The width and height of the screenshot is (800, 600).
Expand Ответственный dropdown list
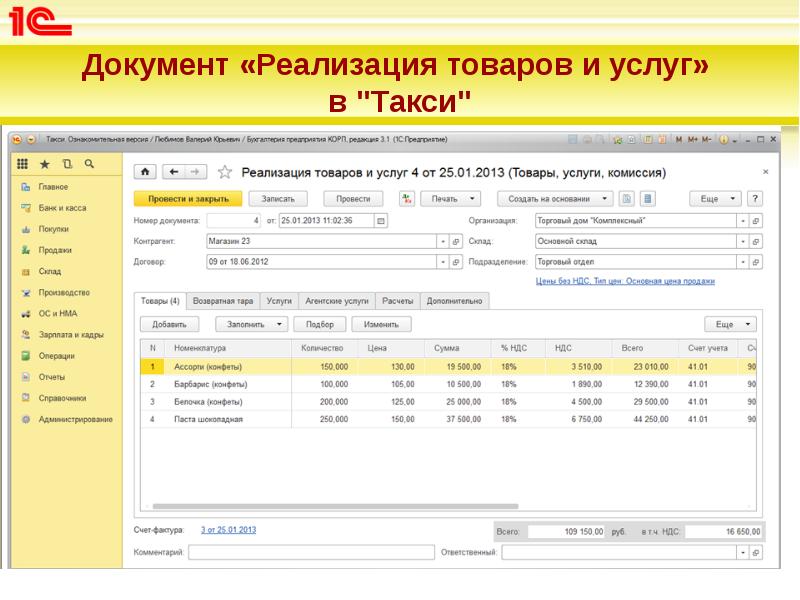pyautogui.click(x=743, y=553)
